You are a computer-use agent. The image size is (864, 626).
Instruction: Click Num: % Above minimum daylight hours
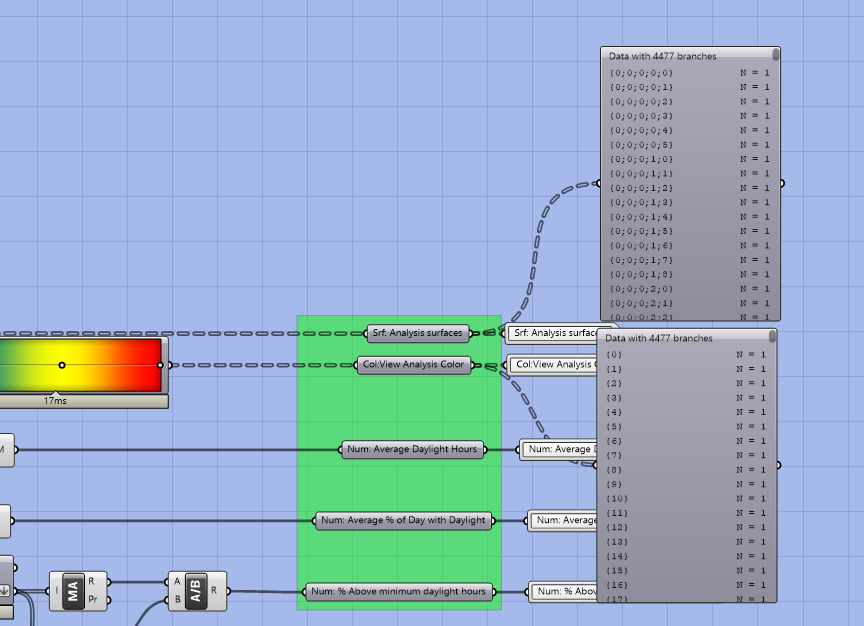click(x=399, y=591)
